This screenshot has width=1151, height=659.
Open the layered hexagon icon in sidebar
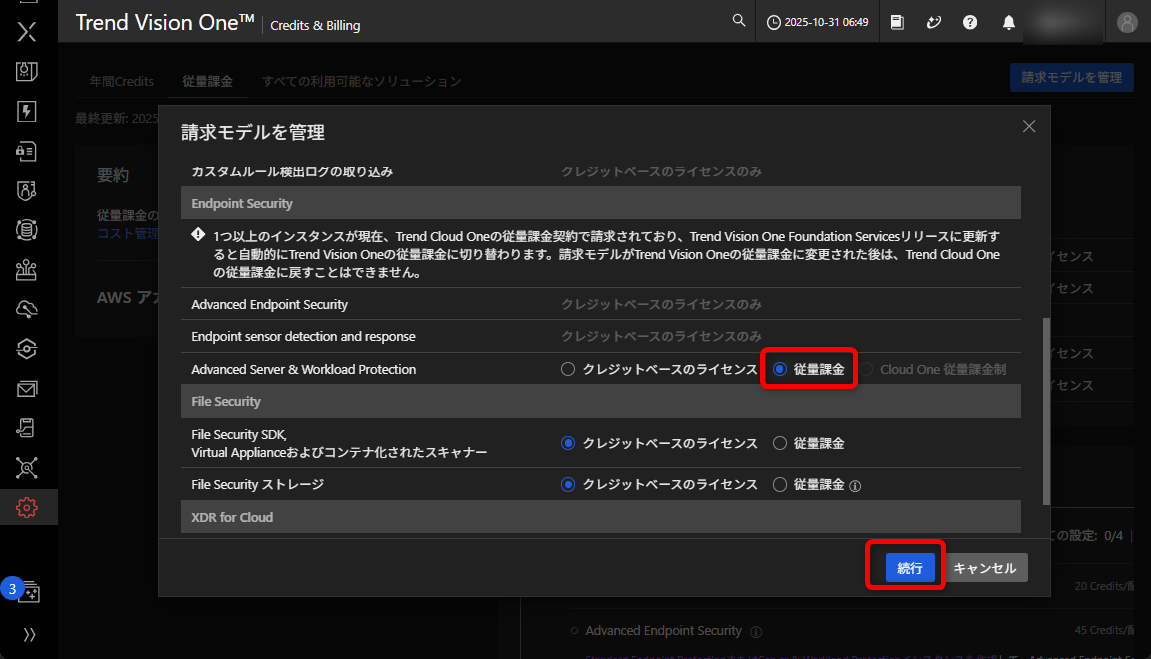tap(26, 349)
